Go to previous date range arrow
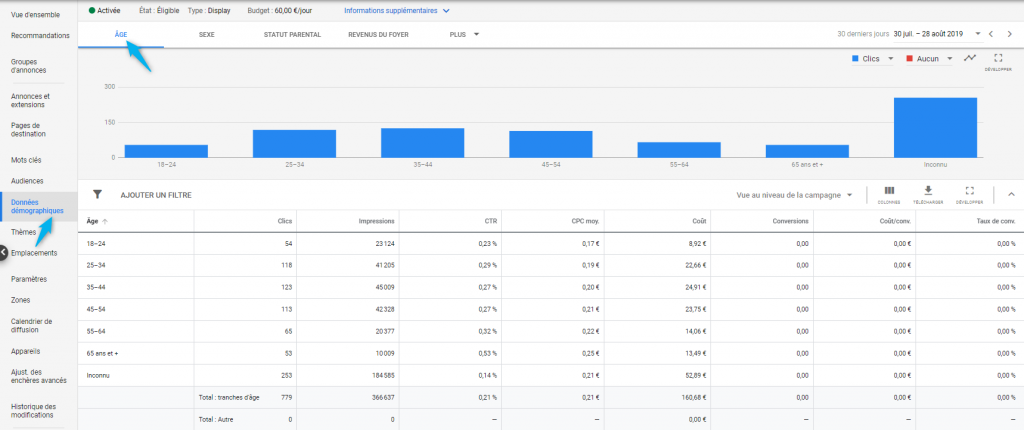1024x430 pixels. [991, 34]
